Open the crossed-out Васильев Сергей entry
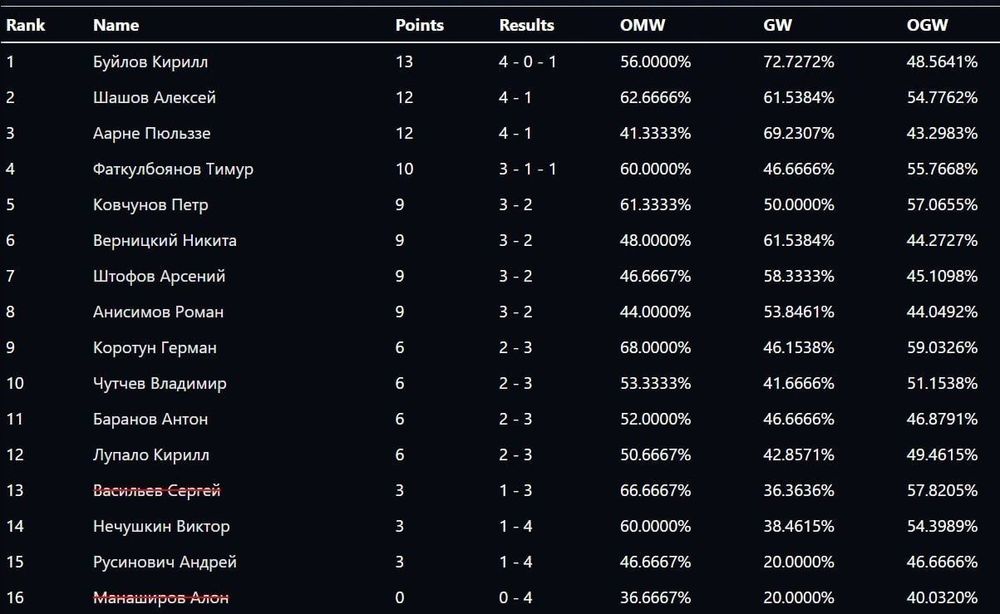 pos(156,491)
